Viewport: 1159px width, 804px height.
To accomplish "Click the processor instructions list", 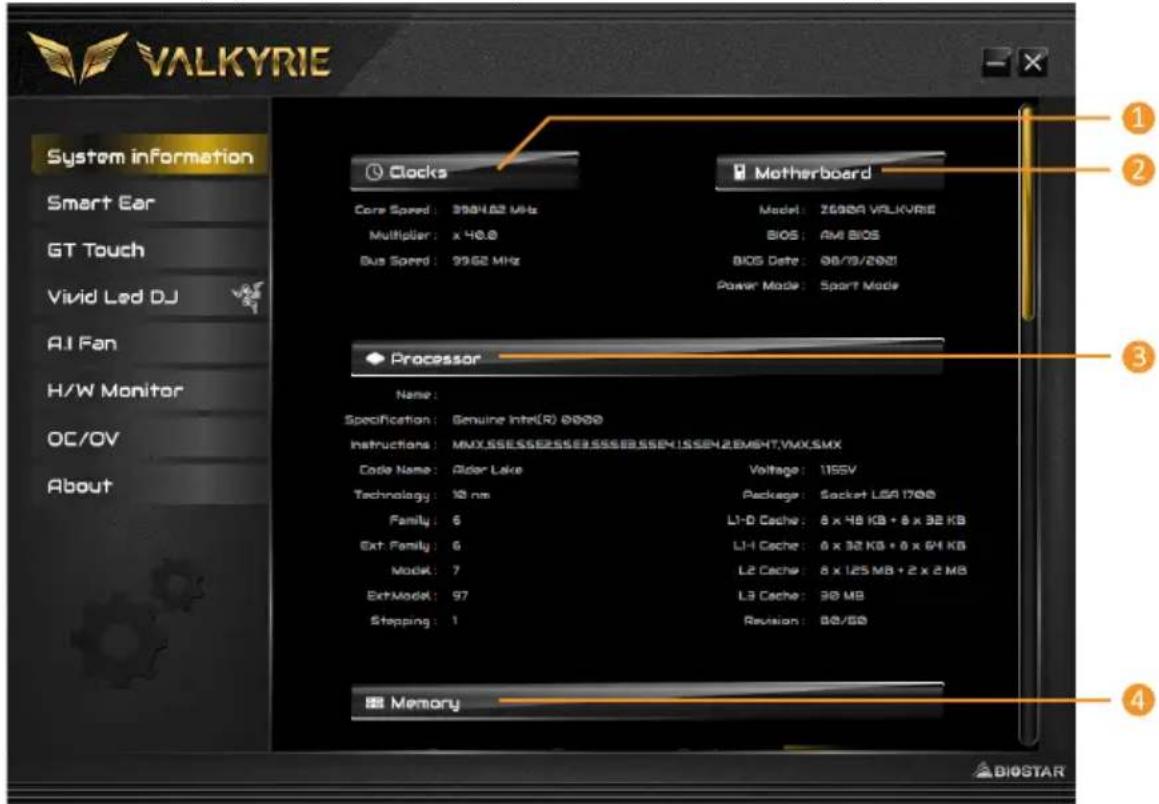I will pyautogui.click(x=646, y=445).
